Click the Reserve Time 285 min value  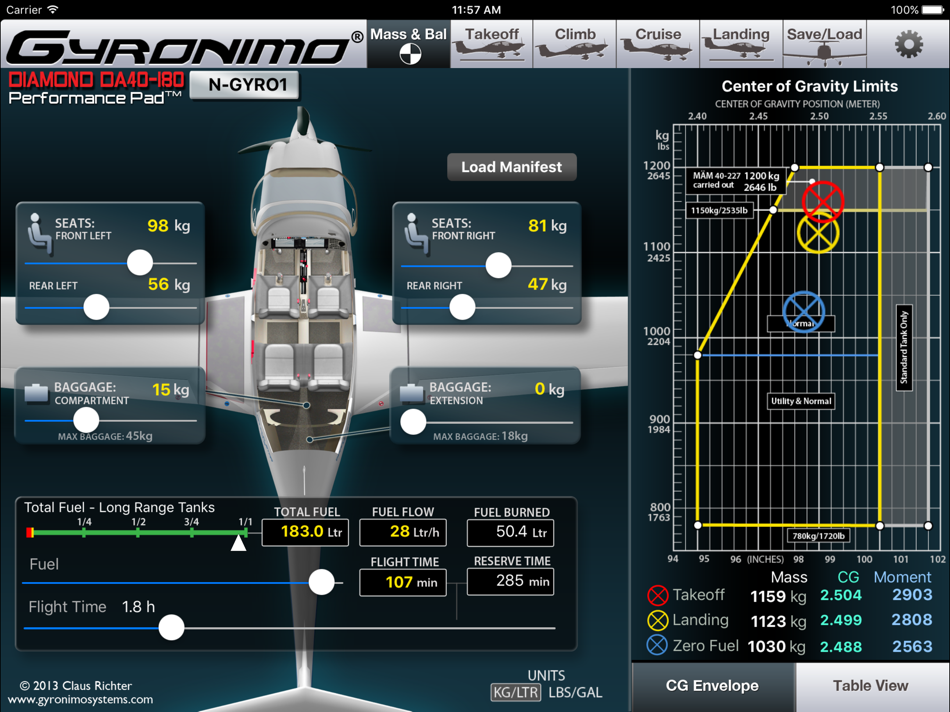pyautogui.click(x=511, y=581)
